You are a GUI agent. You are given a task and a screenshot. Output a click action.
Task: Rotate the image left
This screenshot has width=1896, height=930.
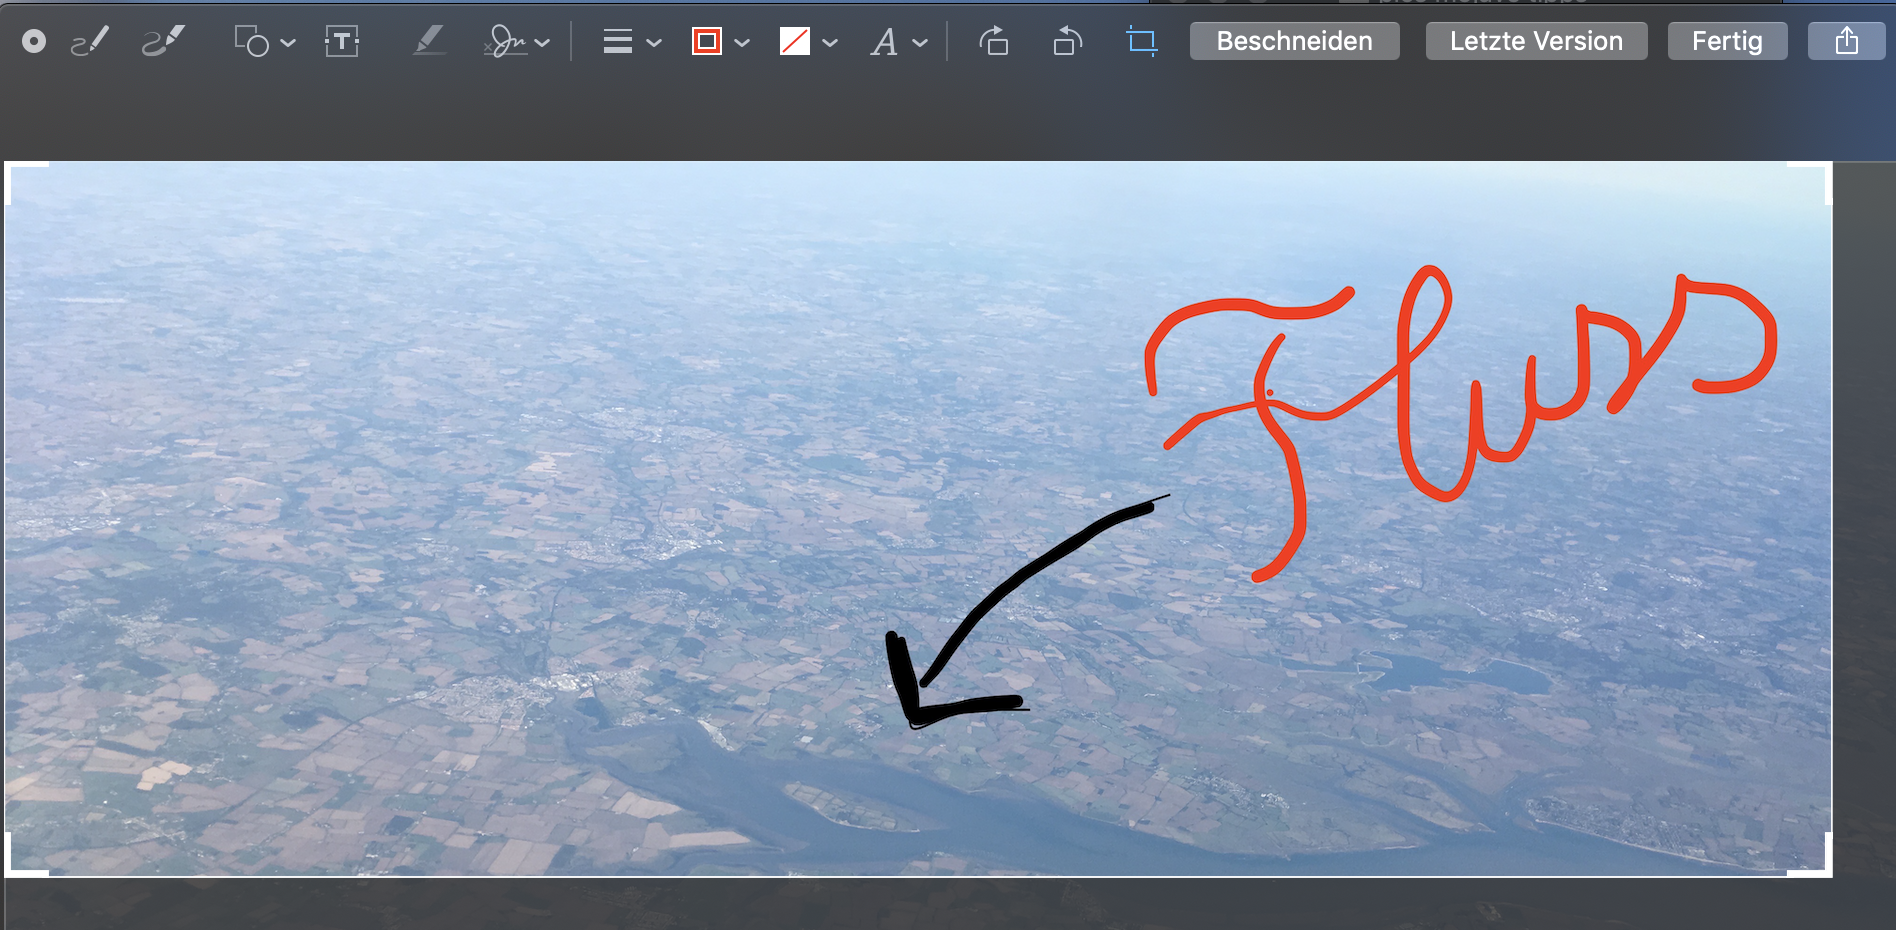click(x=1067, y=42)
